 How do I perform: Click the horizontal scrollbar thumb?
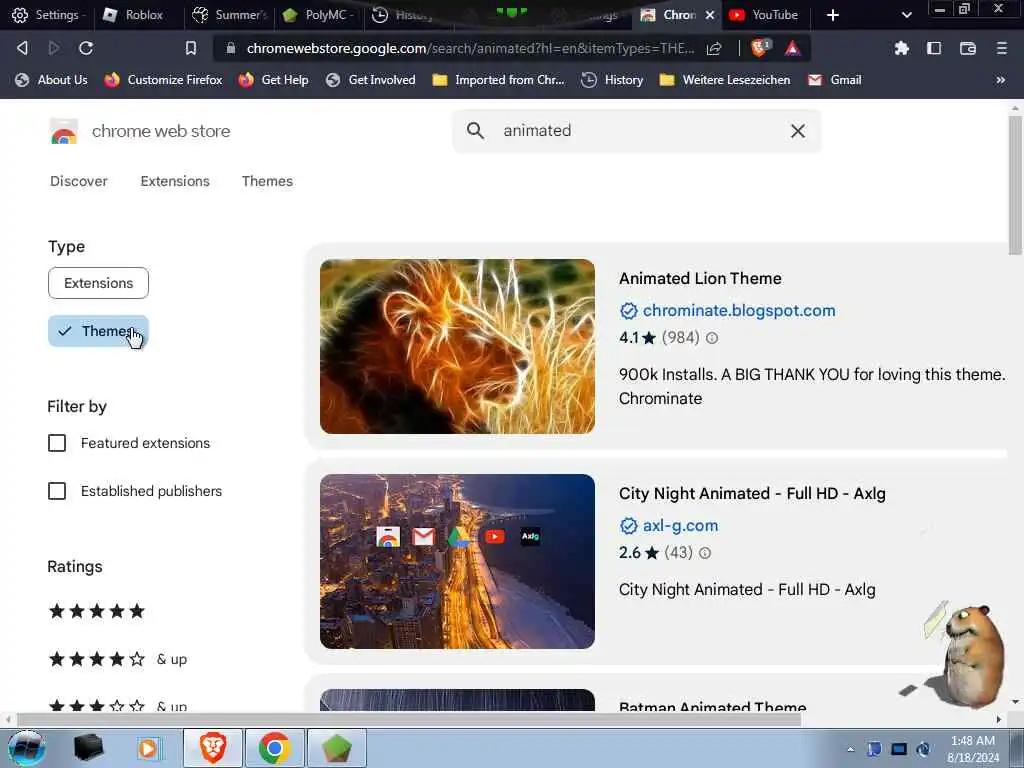409,720
